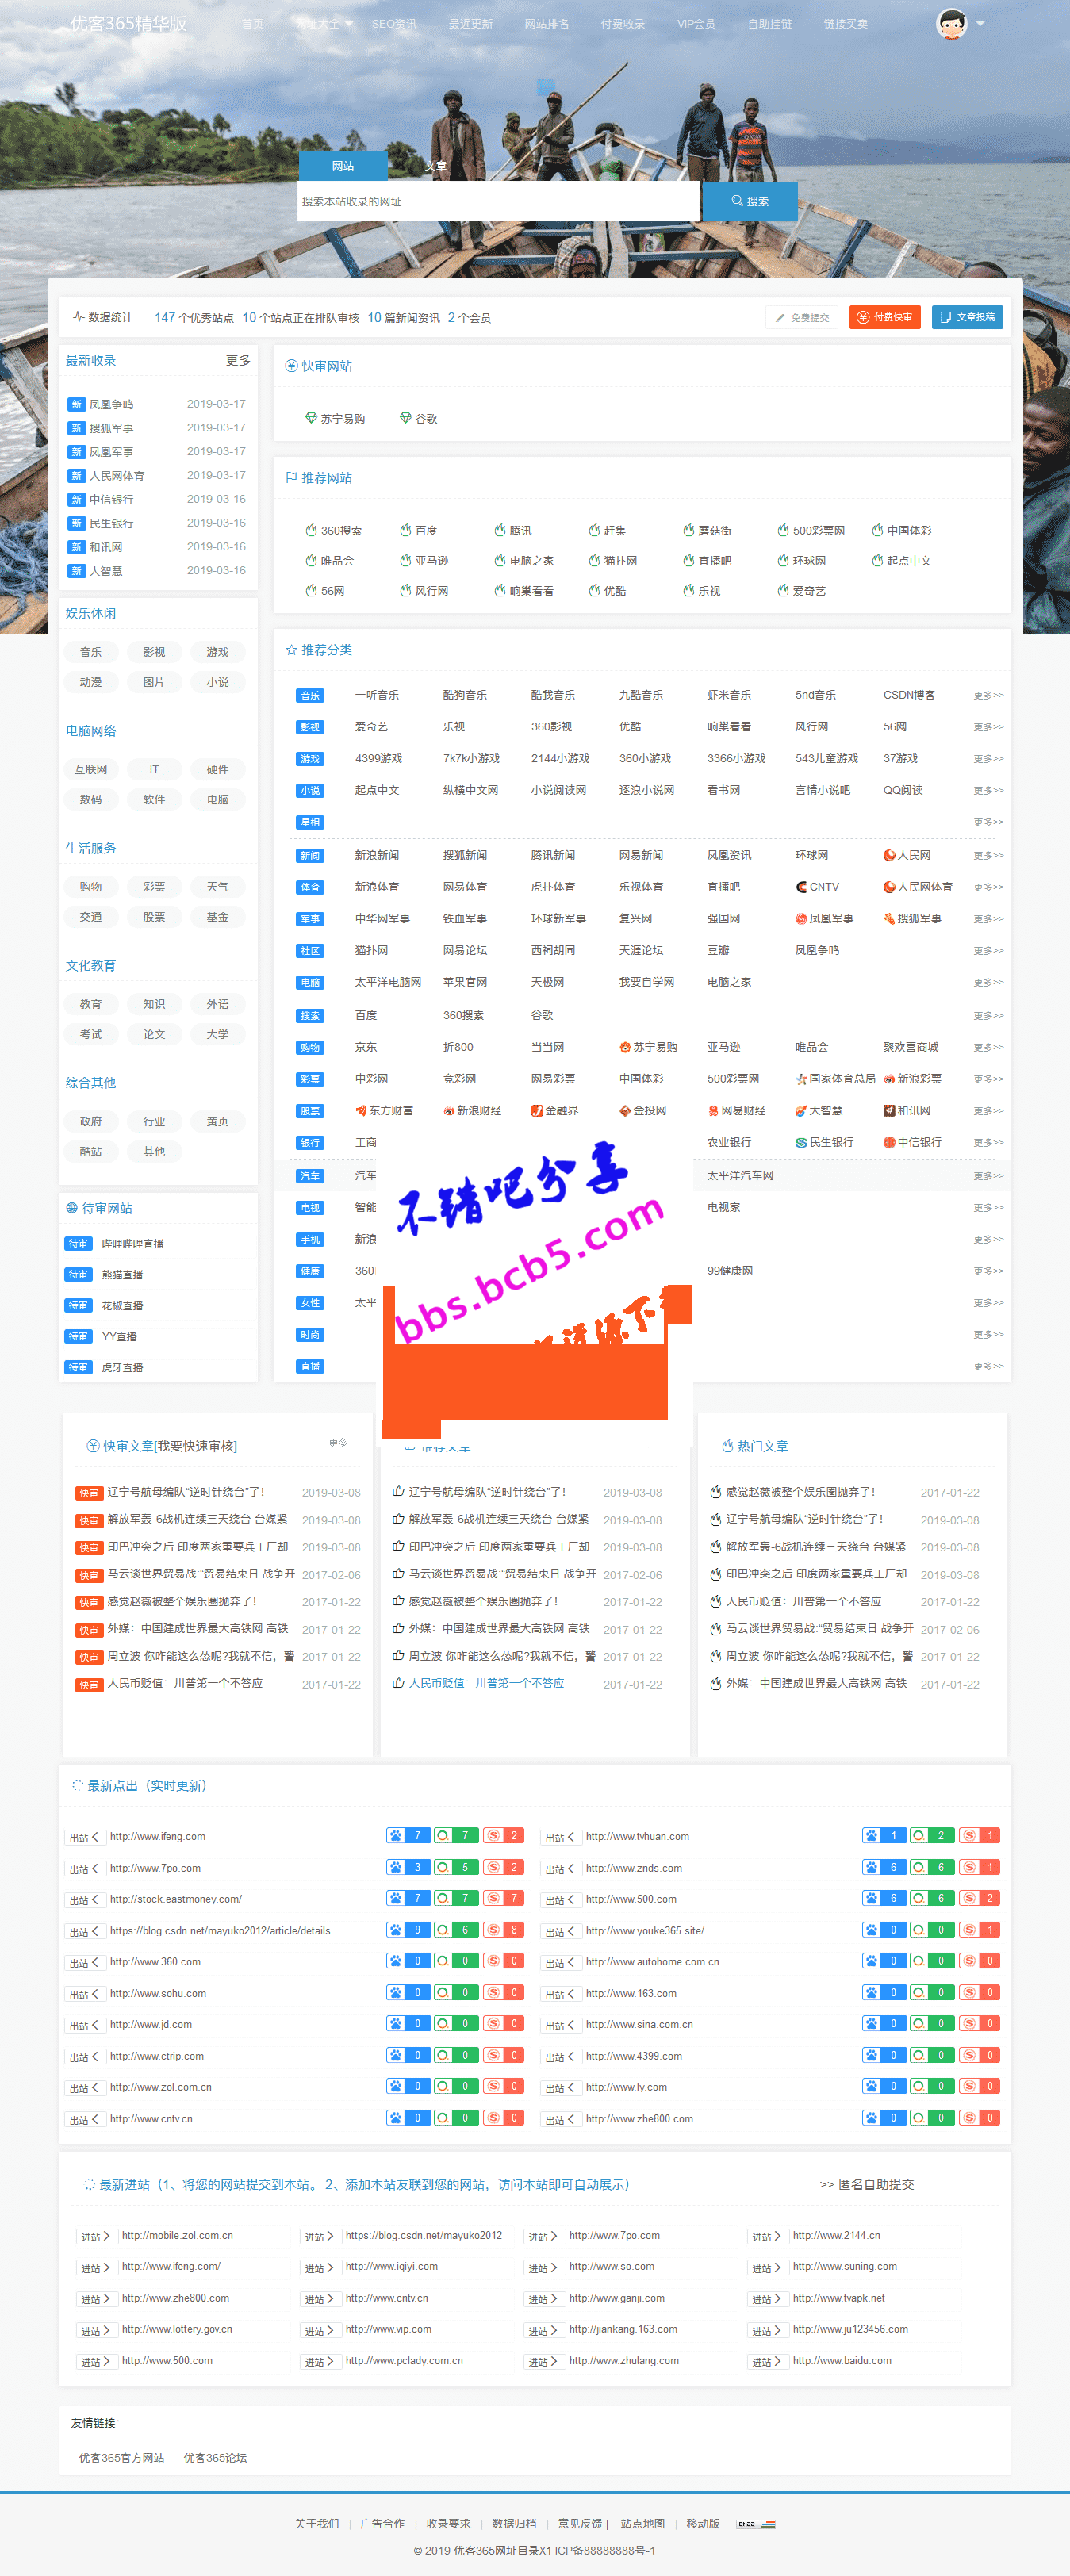1070x2576 pixels.
Task: Open 4399游戏 in the 游戏 row
Action: 378,759
